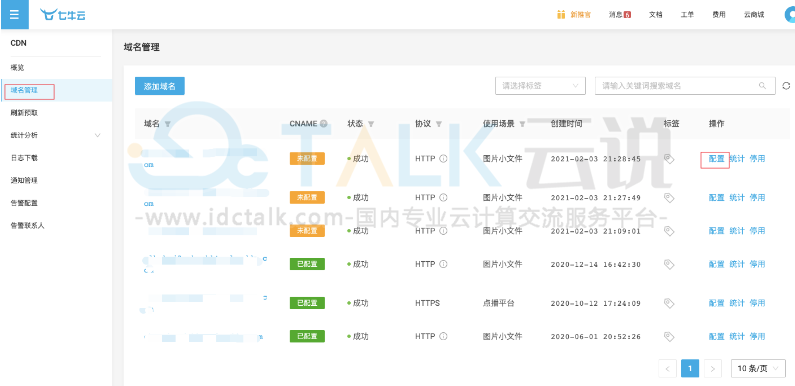Click the 添加域名 button
The height and width of the screenshot is (386, 795).
(160, 86)
